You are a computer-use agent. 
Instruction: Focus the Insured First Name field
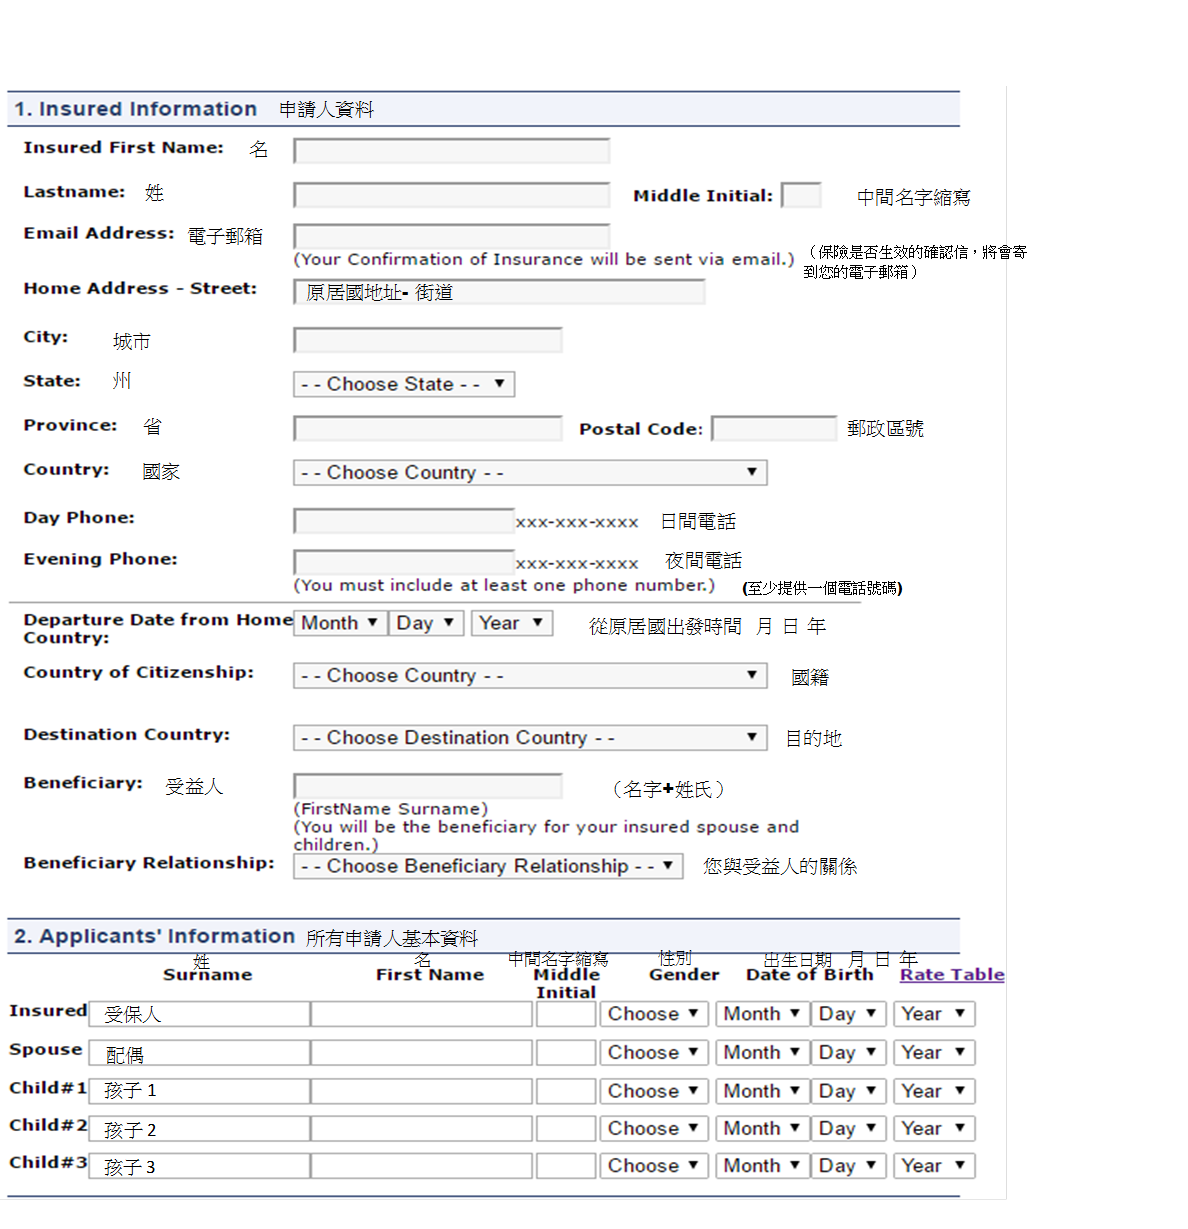[x=452, y=151]
